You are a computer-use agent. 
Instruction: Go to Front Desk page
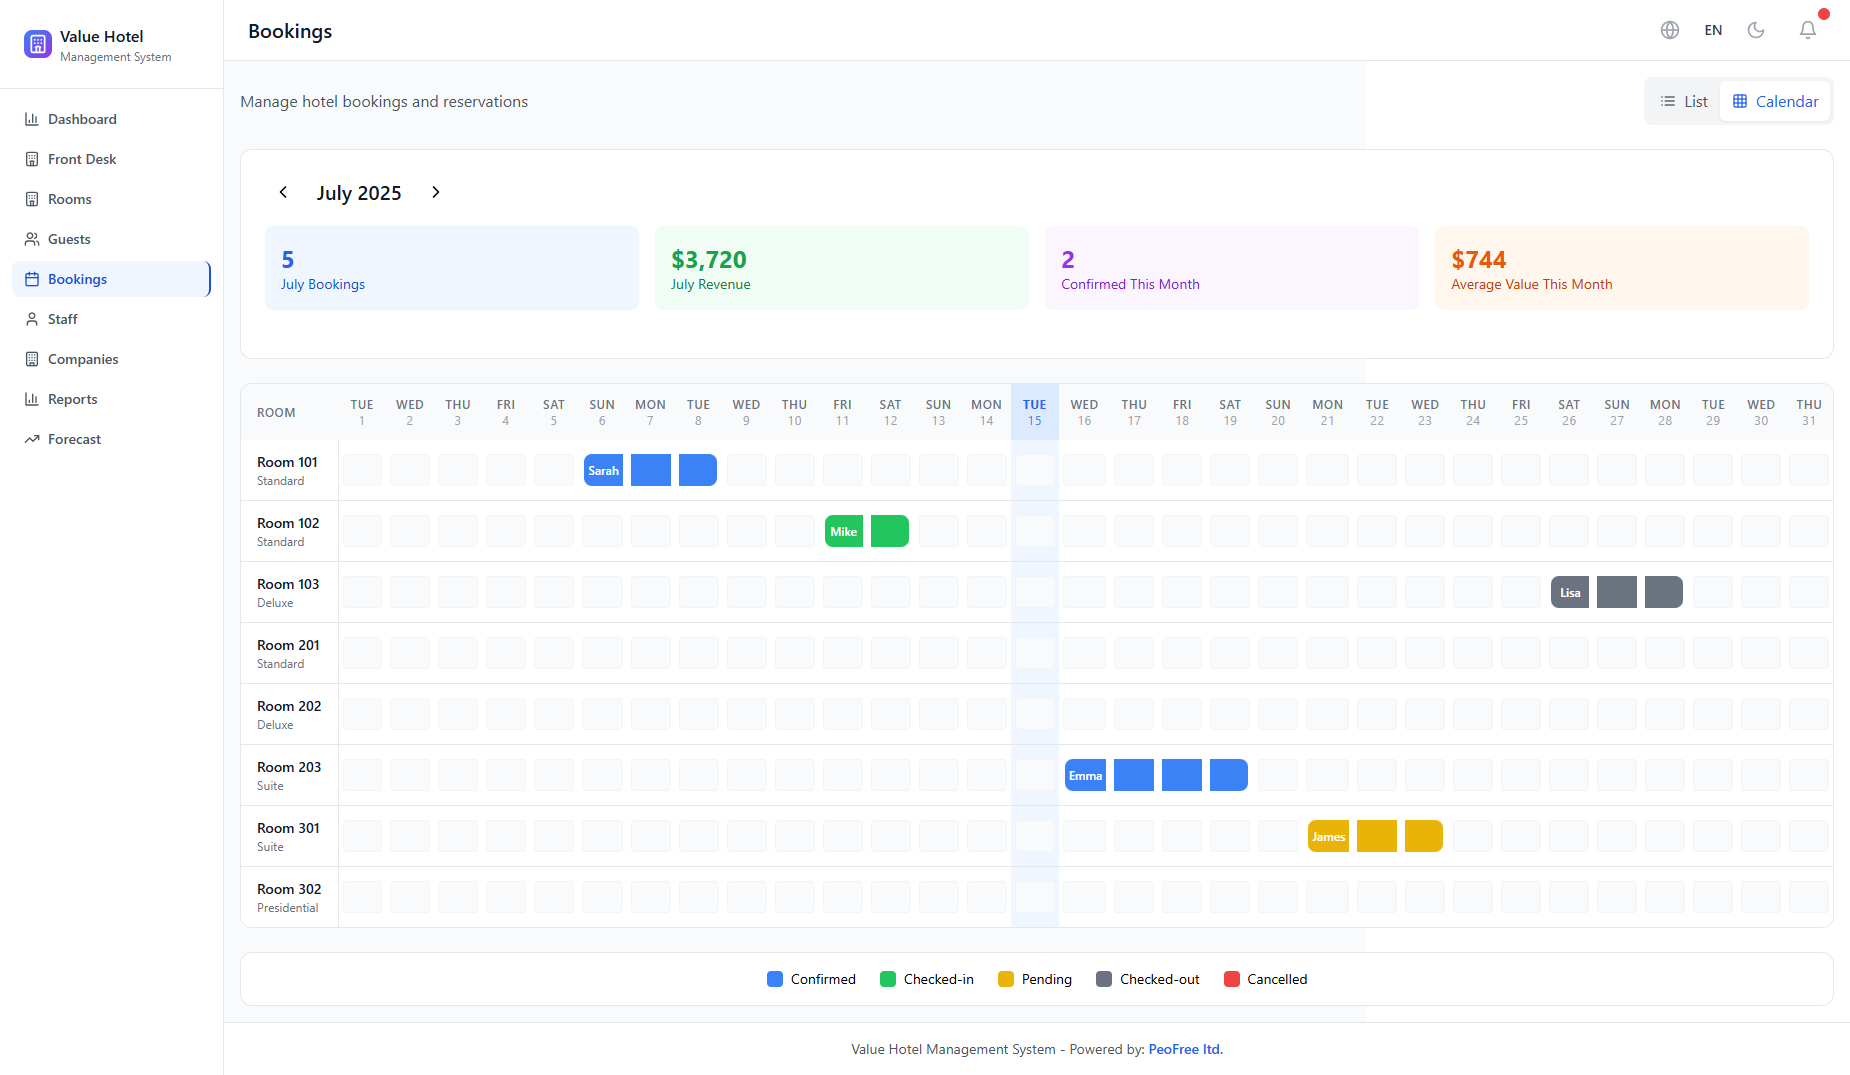click(x=82, y=159)
